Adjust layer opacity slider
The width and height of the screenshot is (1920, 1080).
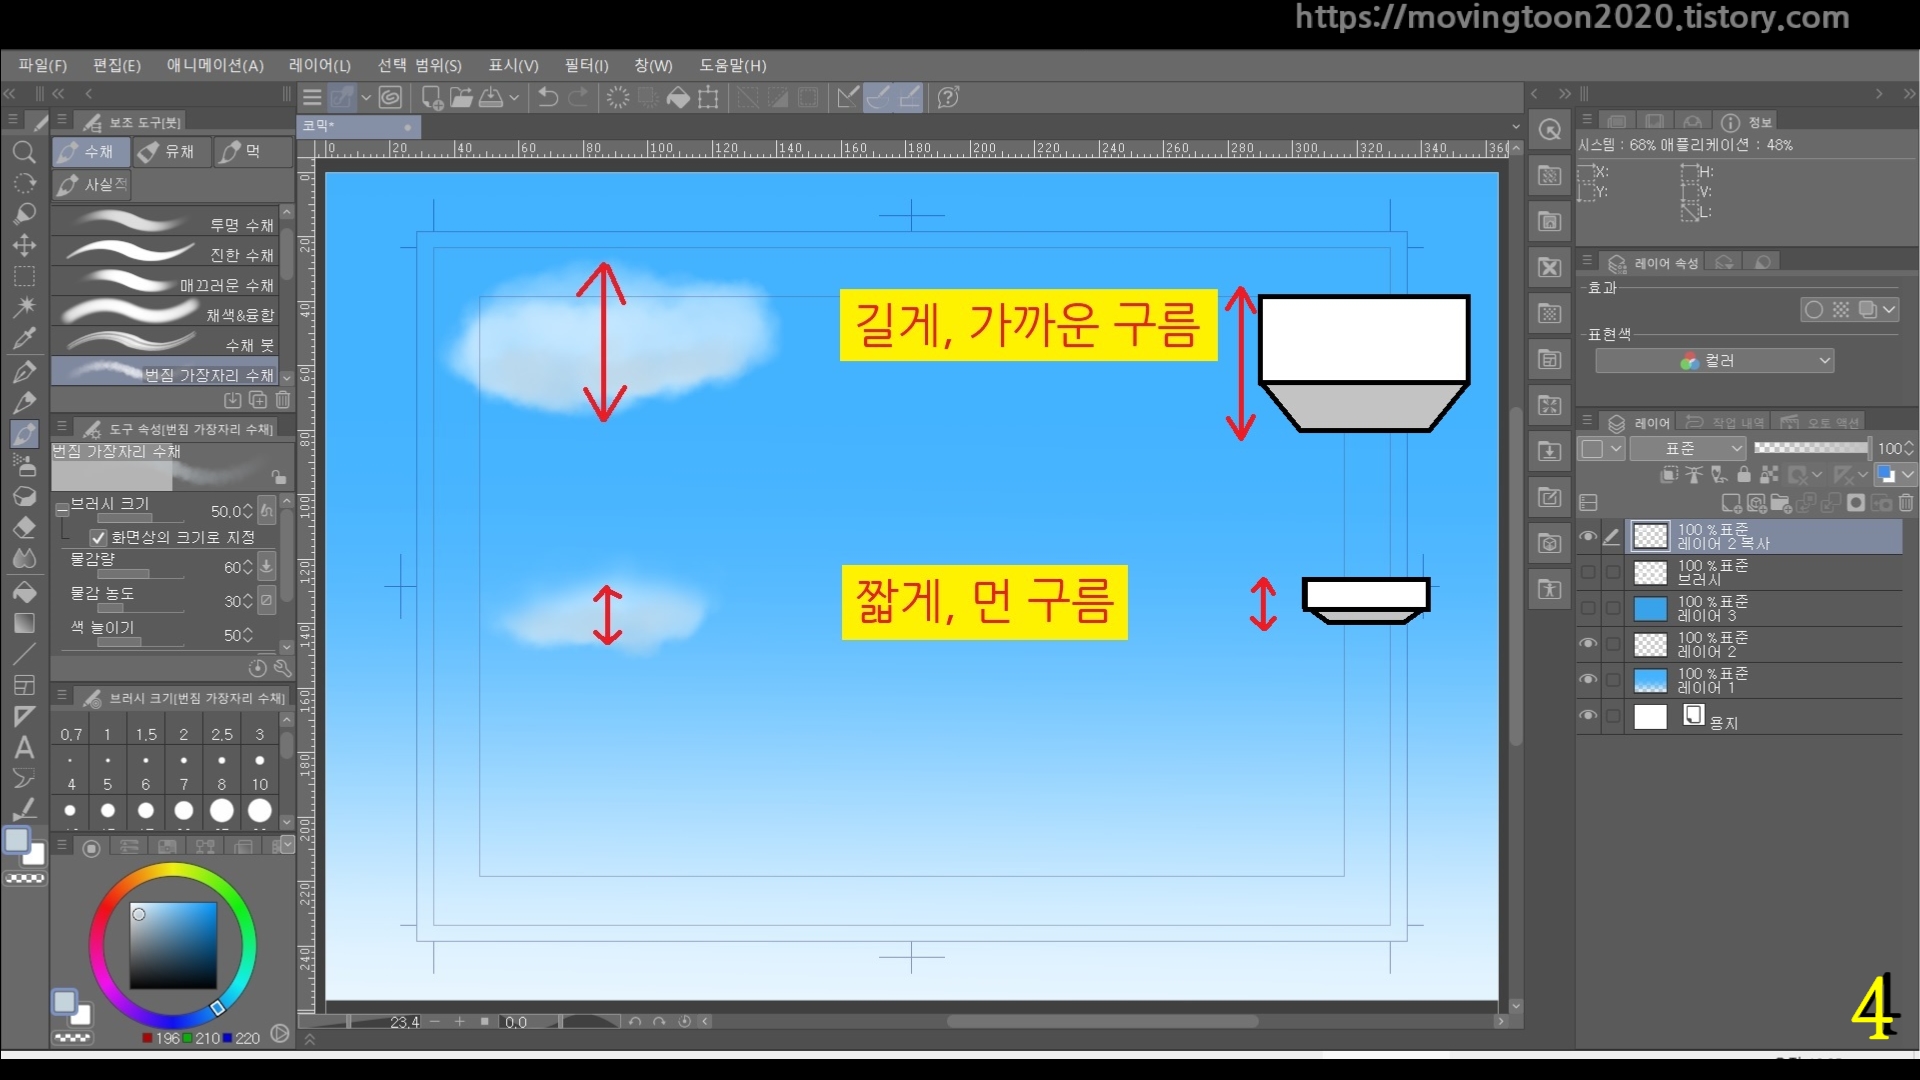click(x=1811, y=448)
